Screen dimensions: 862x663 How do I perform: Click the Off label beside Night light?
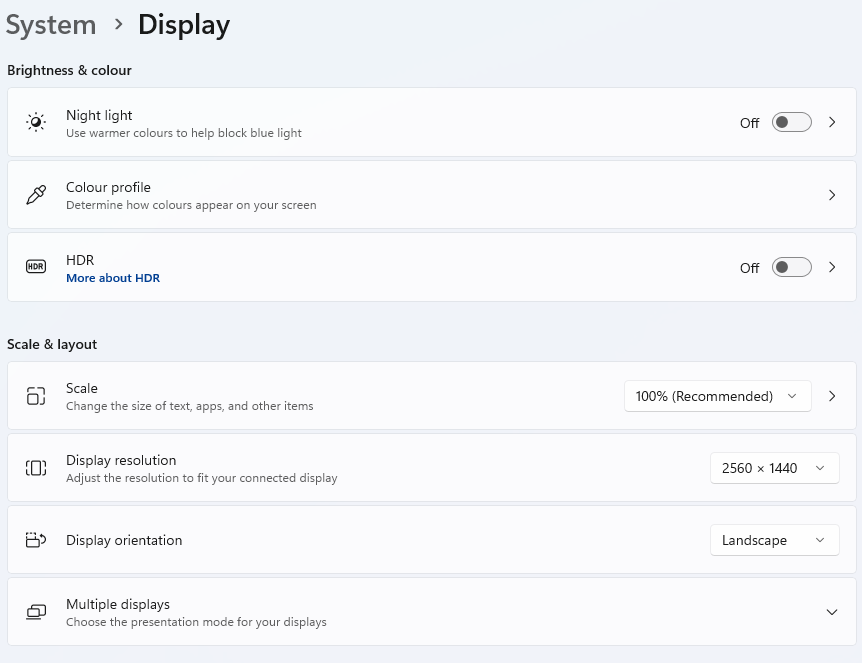point(749,123)
